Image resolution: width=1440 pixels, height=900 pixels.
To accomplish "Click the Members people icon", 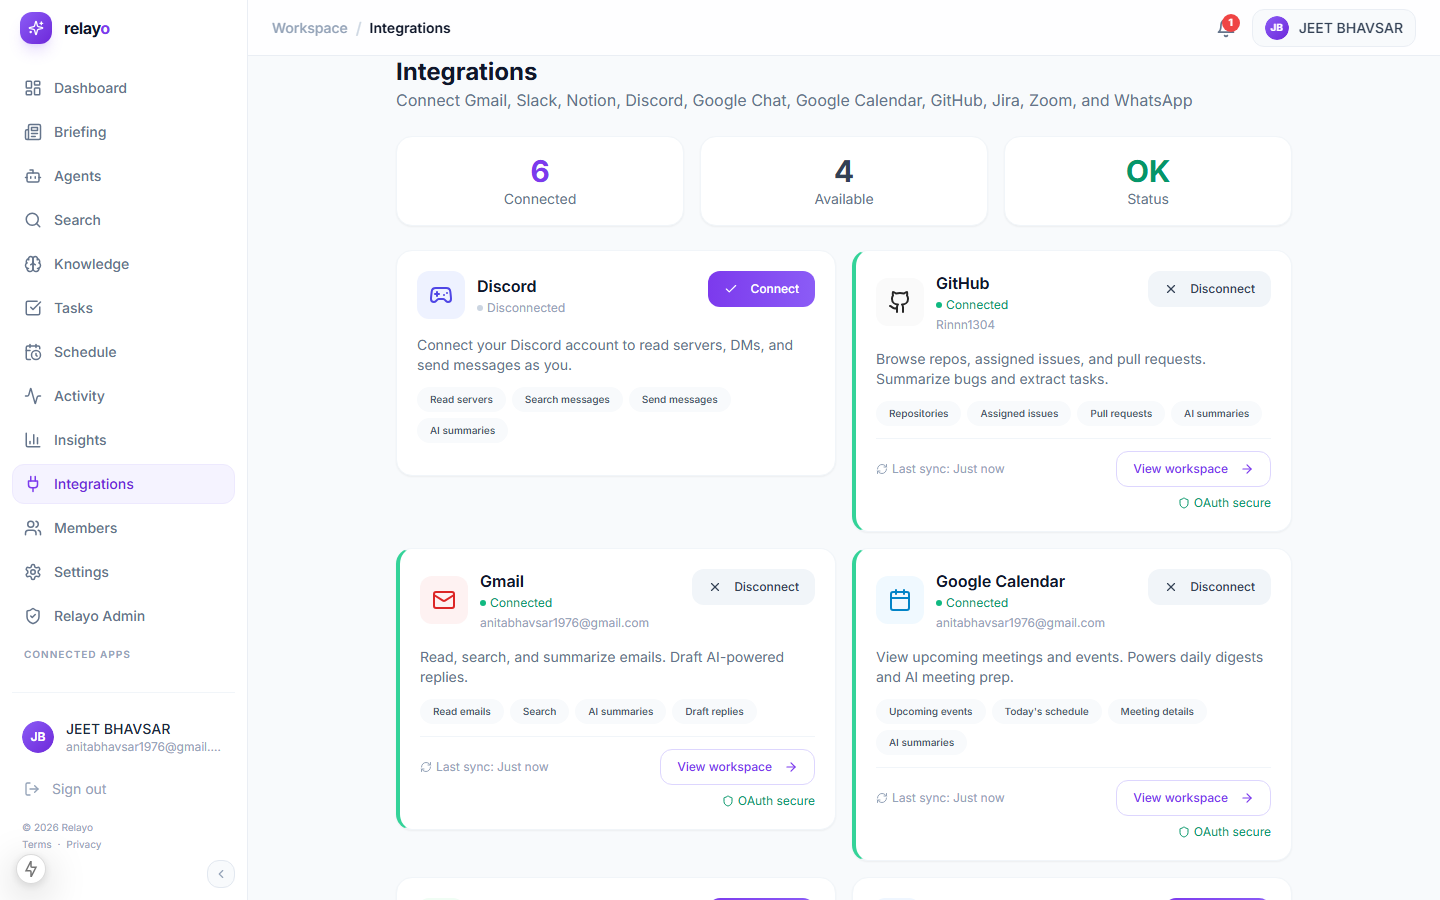I will pos(33,528).
